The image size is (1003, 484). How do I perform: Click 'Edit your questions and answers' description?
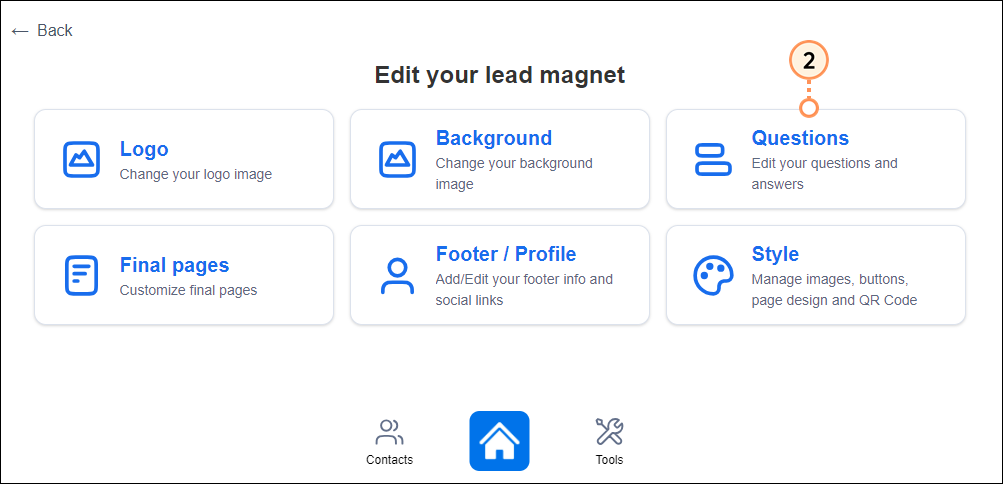click(825, 174)
